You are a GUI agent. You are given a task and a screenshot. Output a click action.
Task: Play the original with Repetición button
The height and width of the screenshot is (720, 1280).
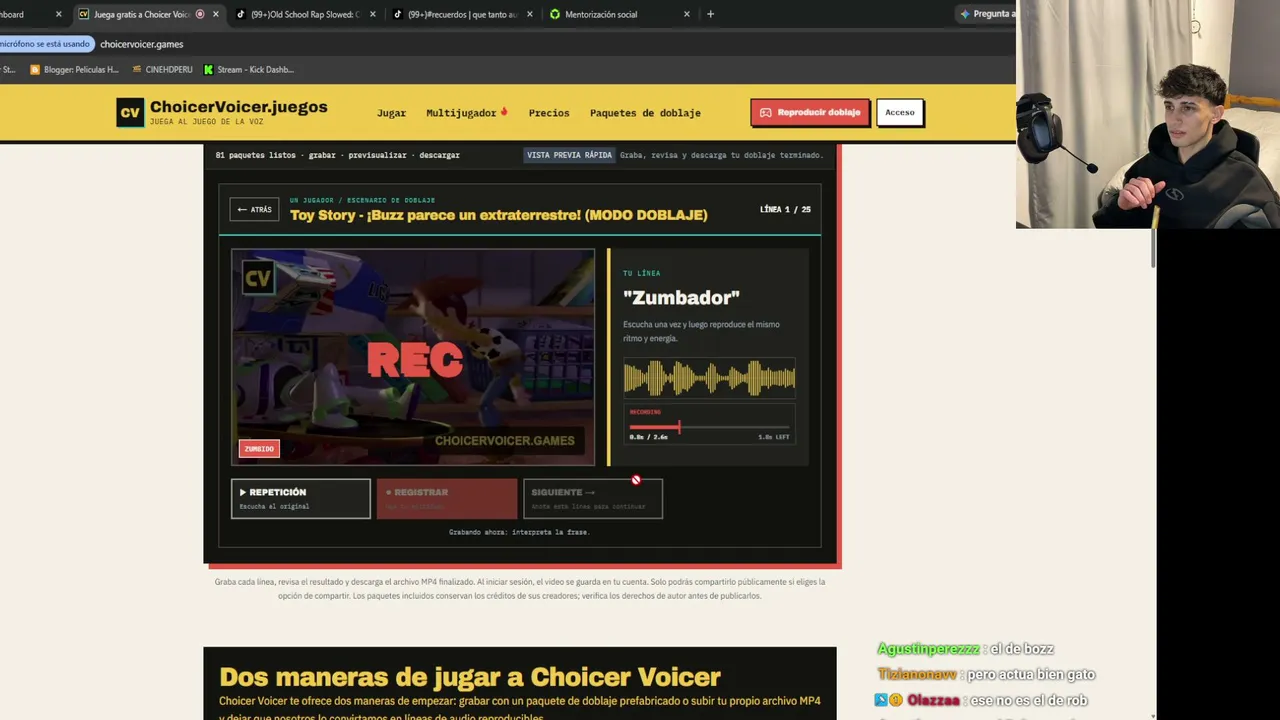[301, 498]
